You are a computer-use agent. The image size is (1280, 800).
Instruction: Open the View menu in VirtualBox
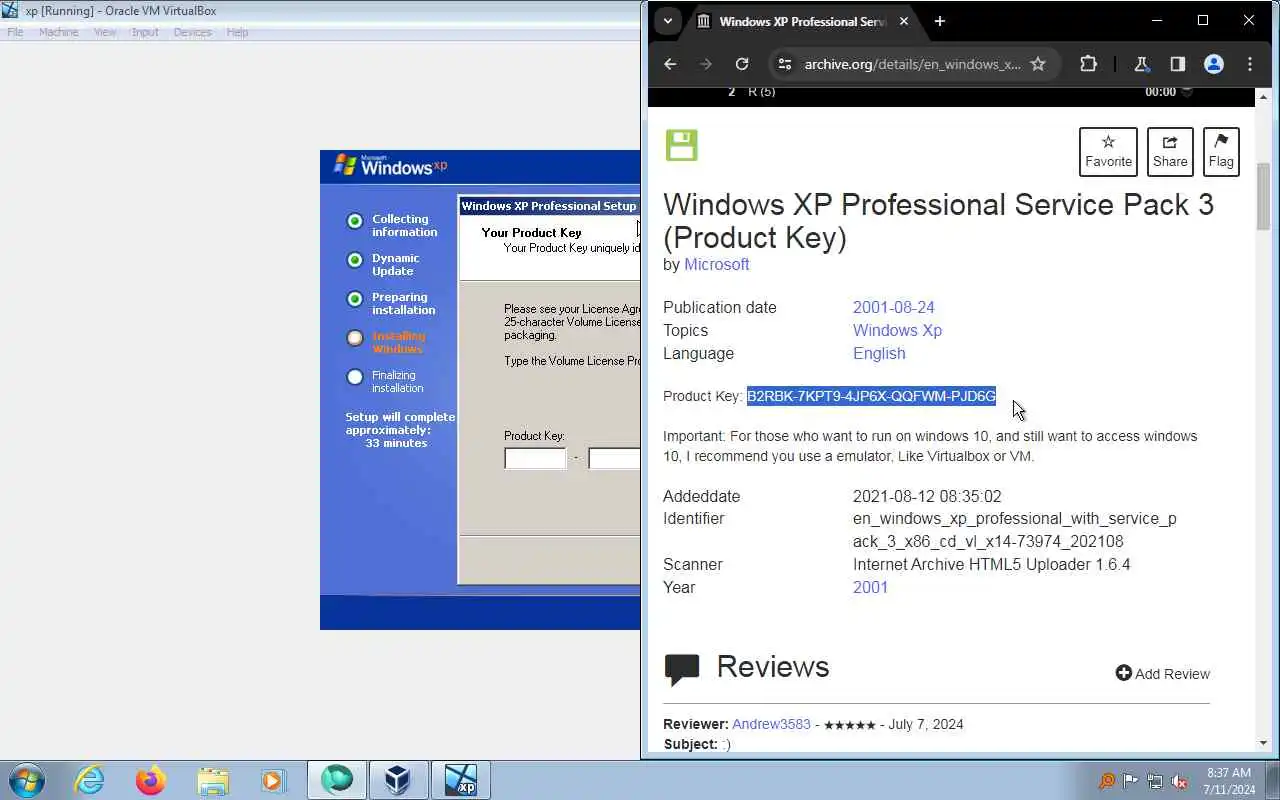pyautogui.click(x=105, y=32)
